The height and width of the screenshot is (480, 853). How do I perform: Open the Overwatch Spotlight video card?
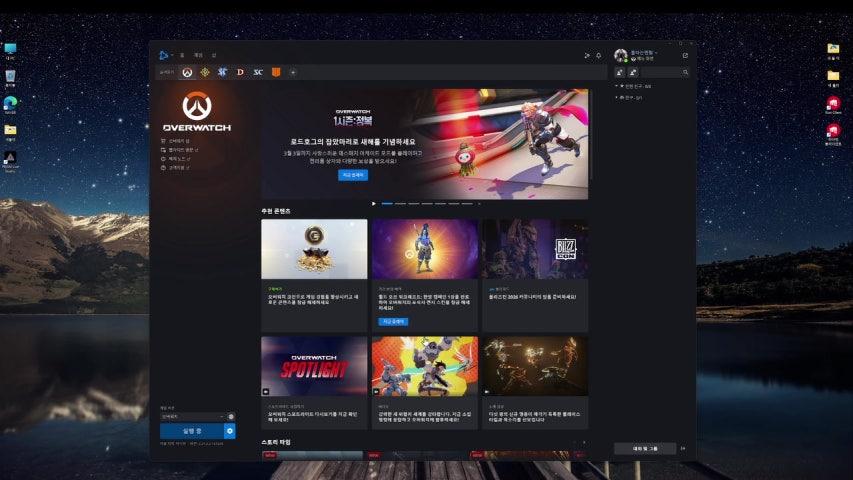point(314,383)
